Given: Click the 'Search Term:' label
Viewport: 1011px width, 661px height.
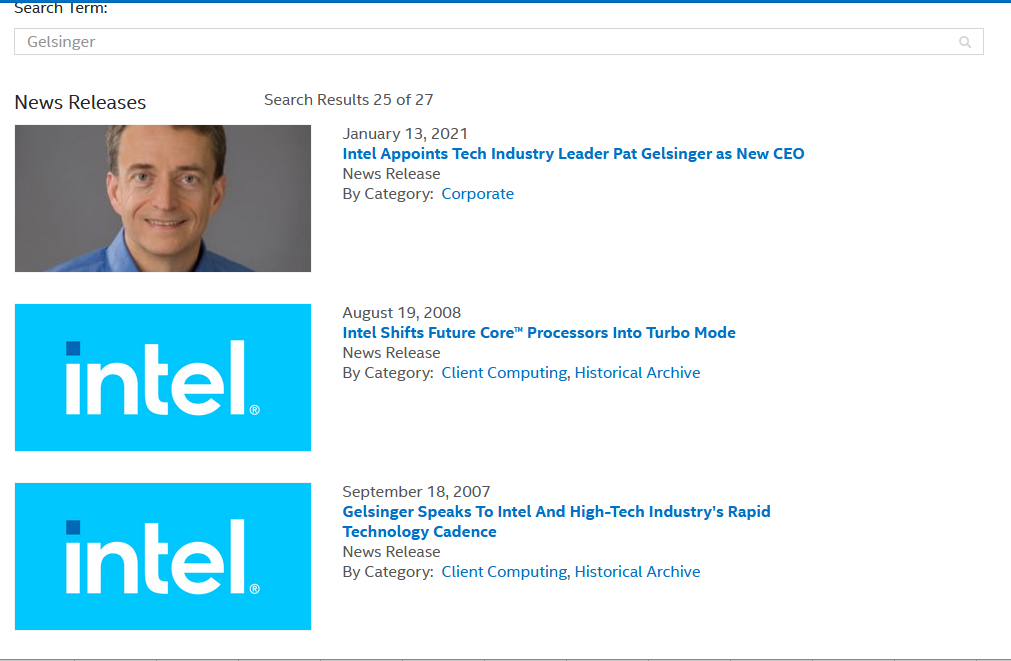Looking at the screenshot, I should tap(61, 9).
